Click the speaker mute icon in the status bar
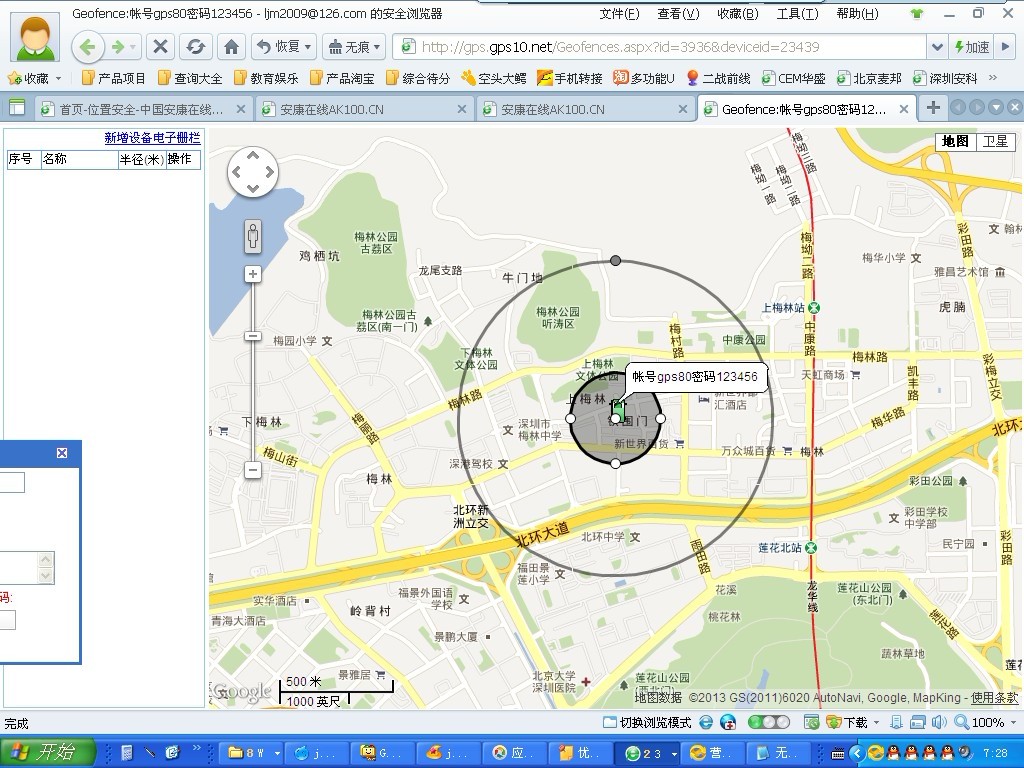Screen dimensions: 1024x768 939,722
